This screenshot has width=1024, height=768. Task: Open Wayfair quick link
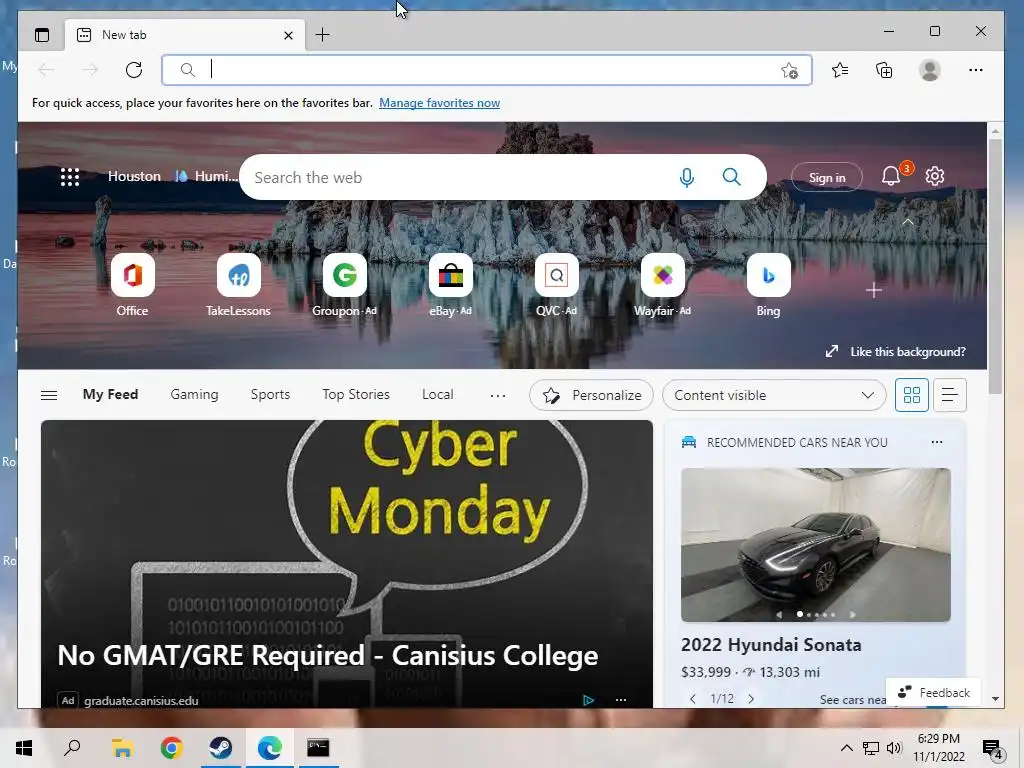662,284
